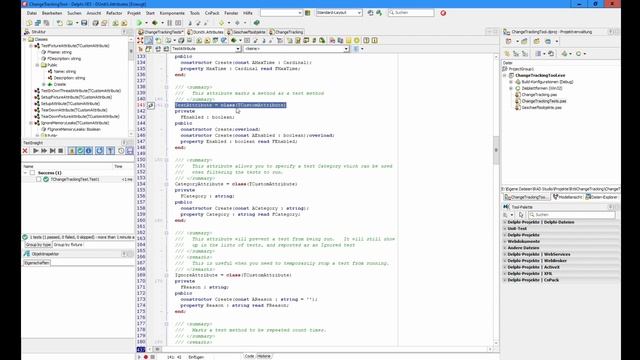The image size is (640, 360).
Task: Click the History tab at editor bottom
Action: (264, 356)
